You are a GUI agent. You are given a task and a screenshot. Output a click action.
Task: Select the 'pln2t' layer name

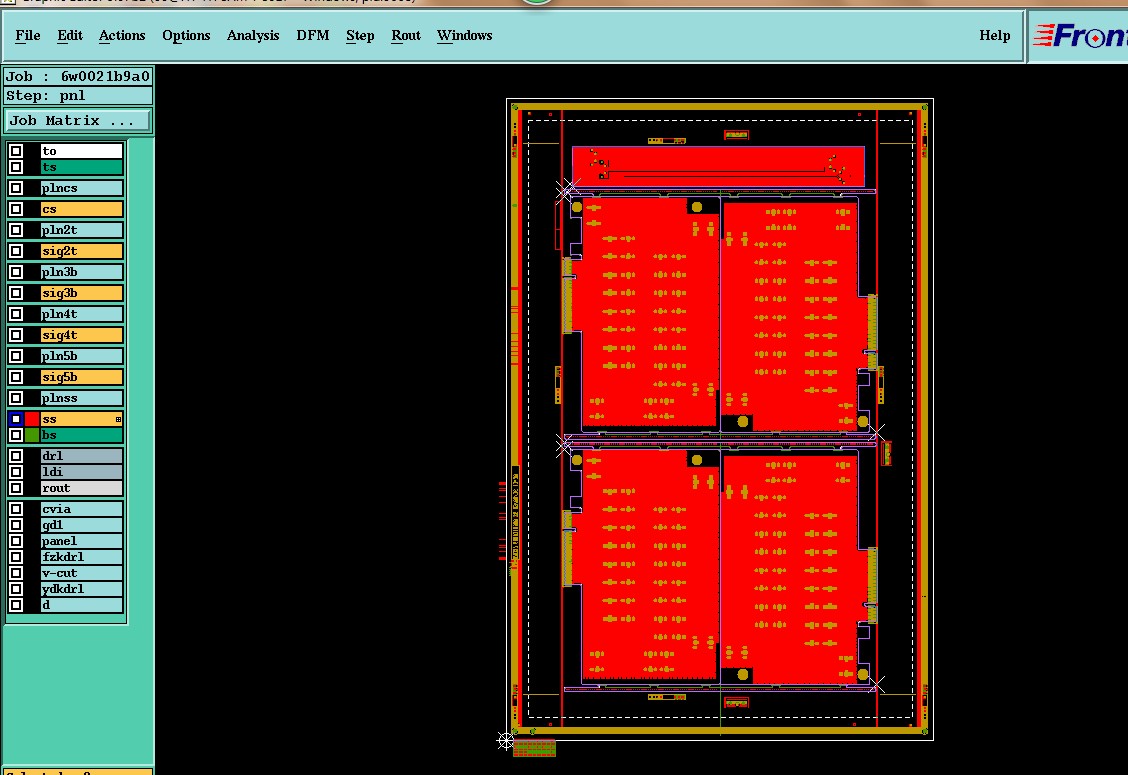click(81, 230)
